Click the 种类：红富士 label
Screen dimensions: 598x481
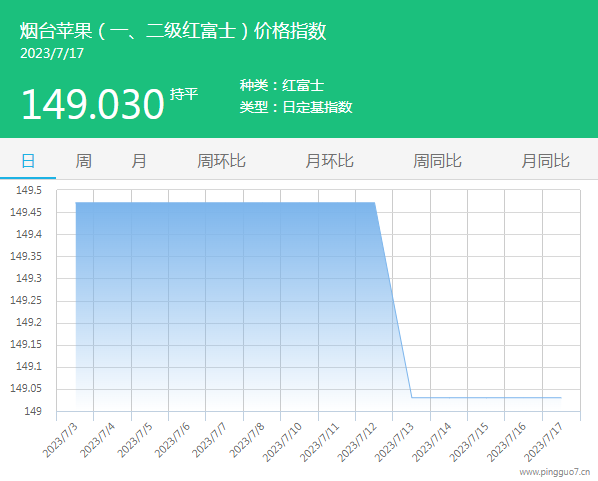(282, 85)
